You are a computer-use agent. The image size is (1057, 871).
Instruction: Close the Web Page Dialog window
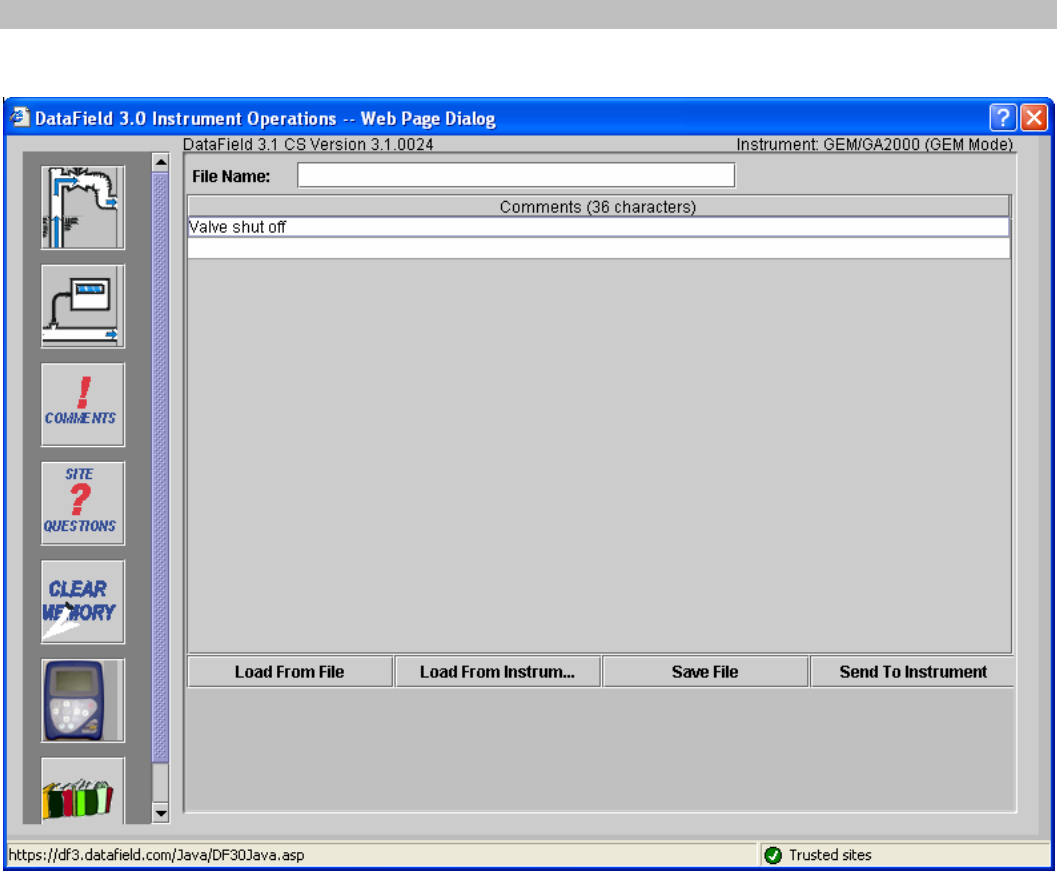tap(1034, 117)
